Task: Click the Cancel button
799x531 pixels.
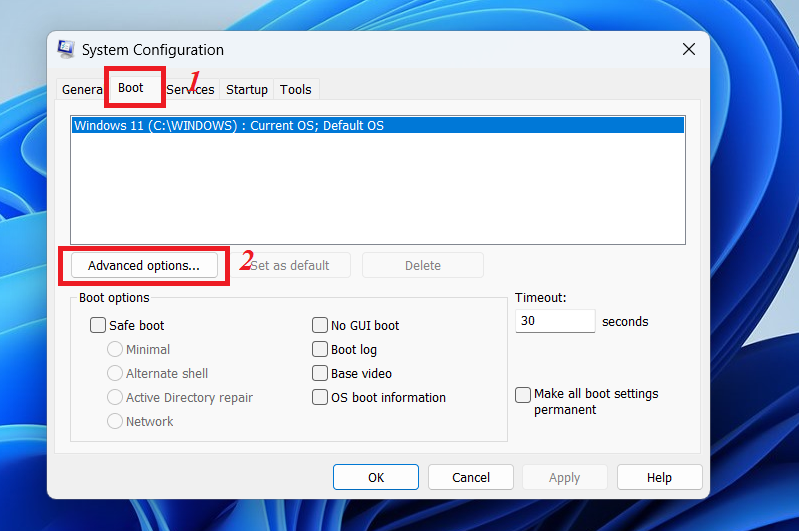Action: pyautogui.click(x=471, y=477)
